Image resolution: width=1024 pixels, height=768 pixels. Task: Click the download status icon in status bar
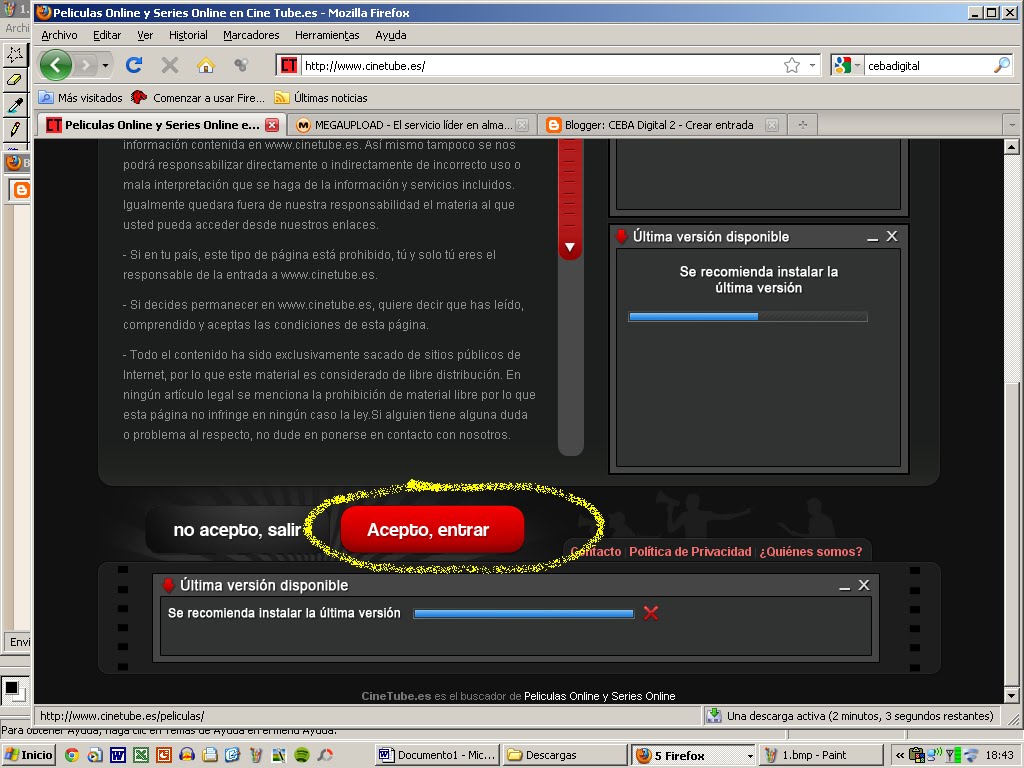click(714, 716)
